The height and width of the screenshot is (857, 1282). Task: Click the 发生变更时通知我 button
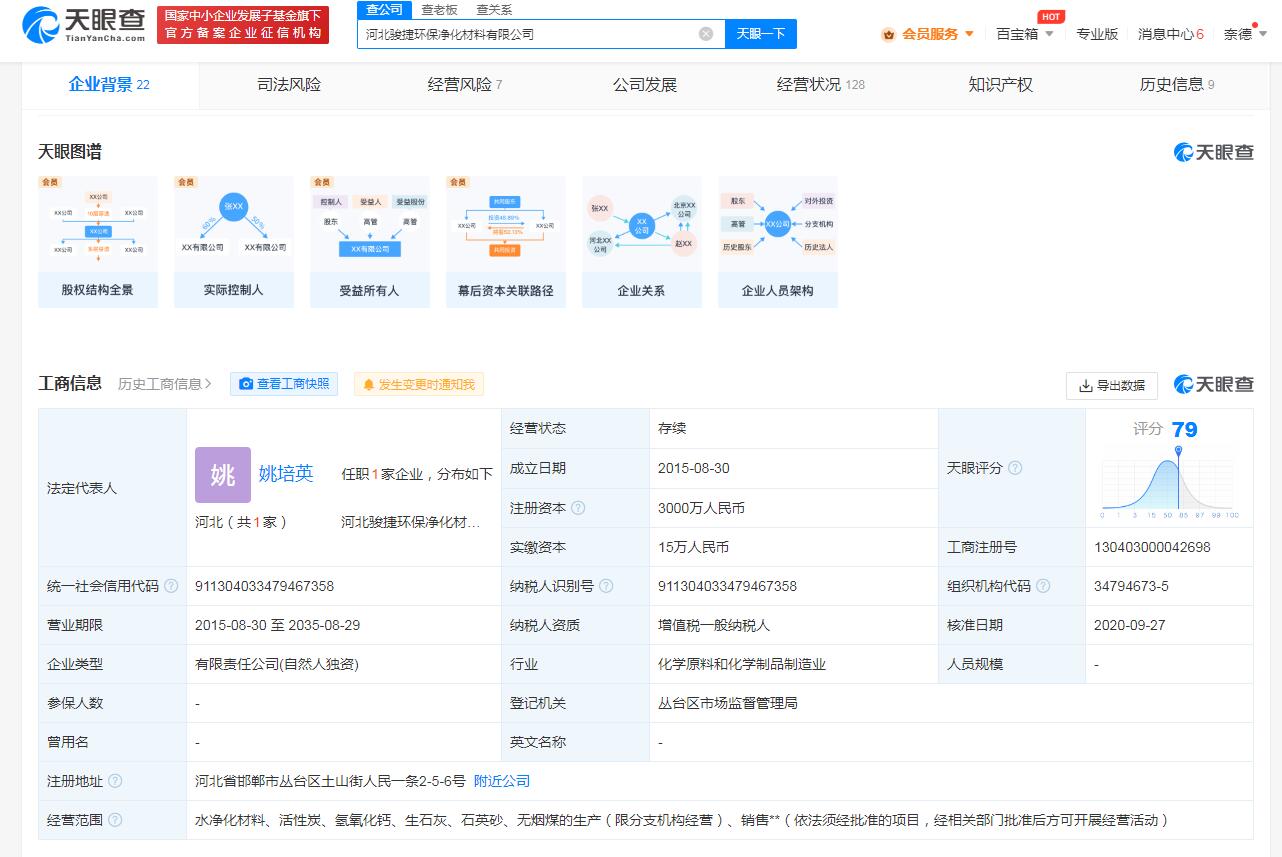(419, 384)
